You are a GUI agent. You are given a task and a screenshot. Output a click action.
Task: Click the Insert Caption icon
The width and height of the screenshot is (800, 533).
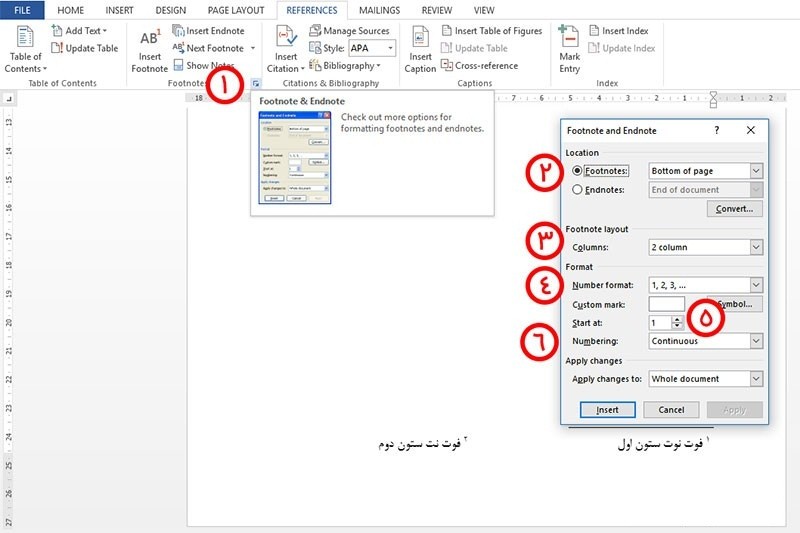(420, 40)
